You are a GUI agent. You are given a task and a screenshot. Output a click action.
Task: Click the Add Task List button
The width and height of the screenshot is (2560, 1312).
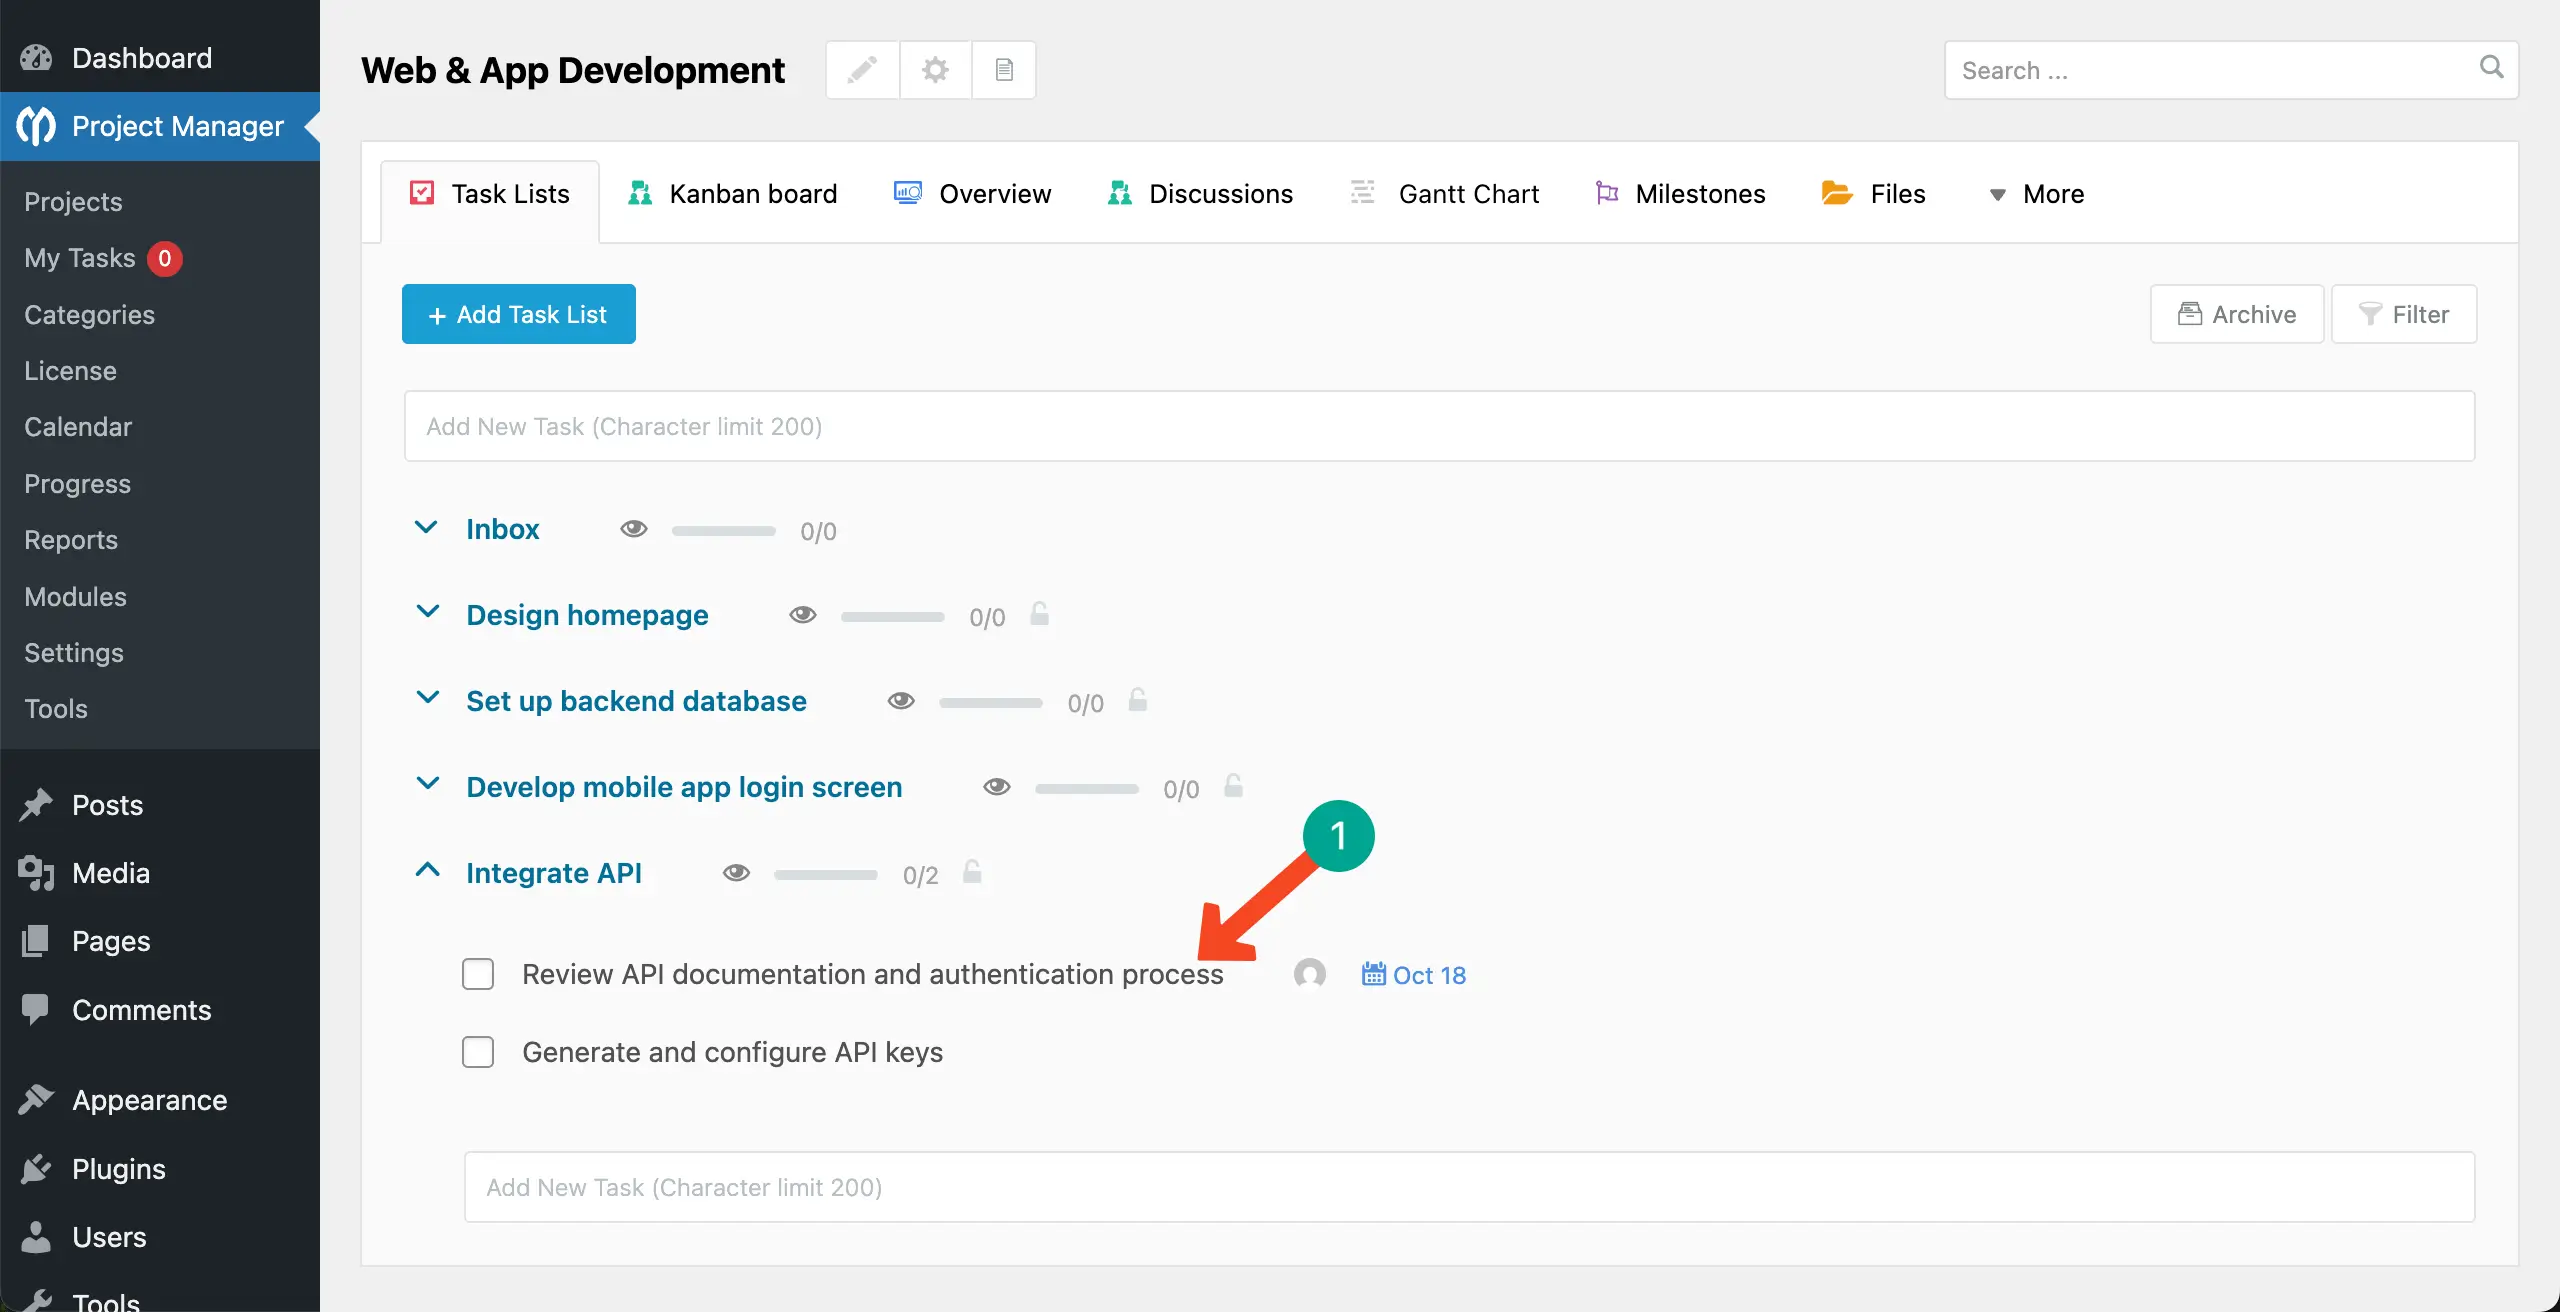518,314
